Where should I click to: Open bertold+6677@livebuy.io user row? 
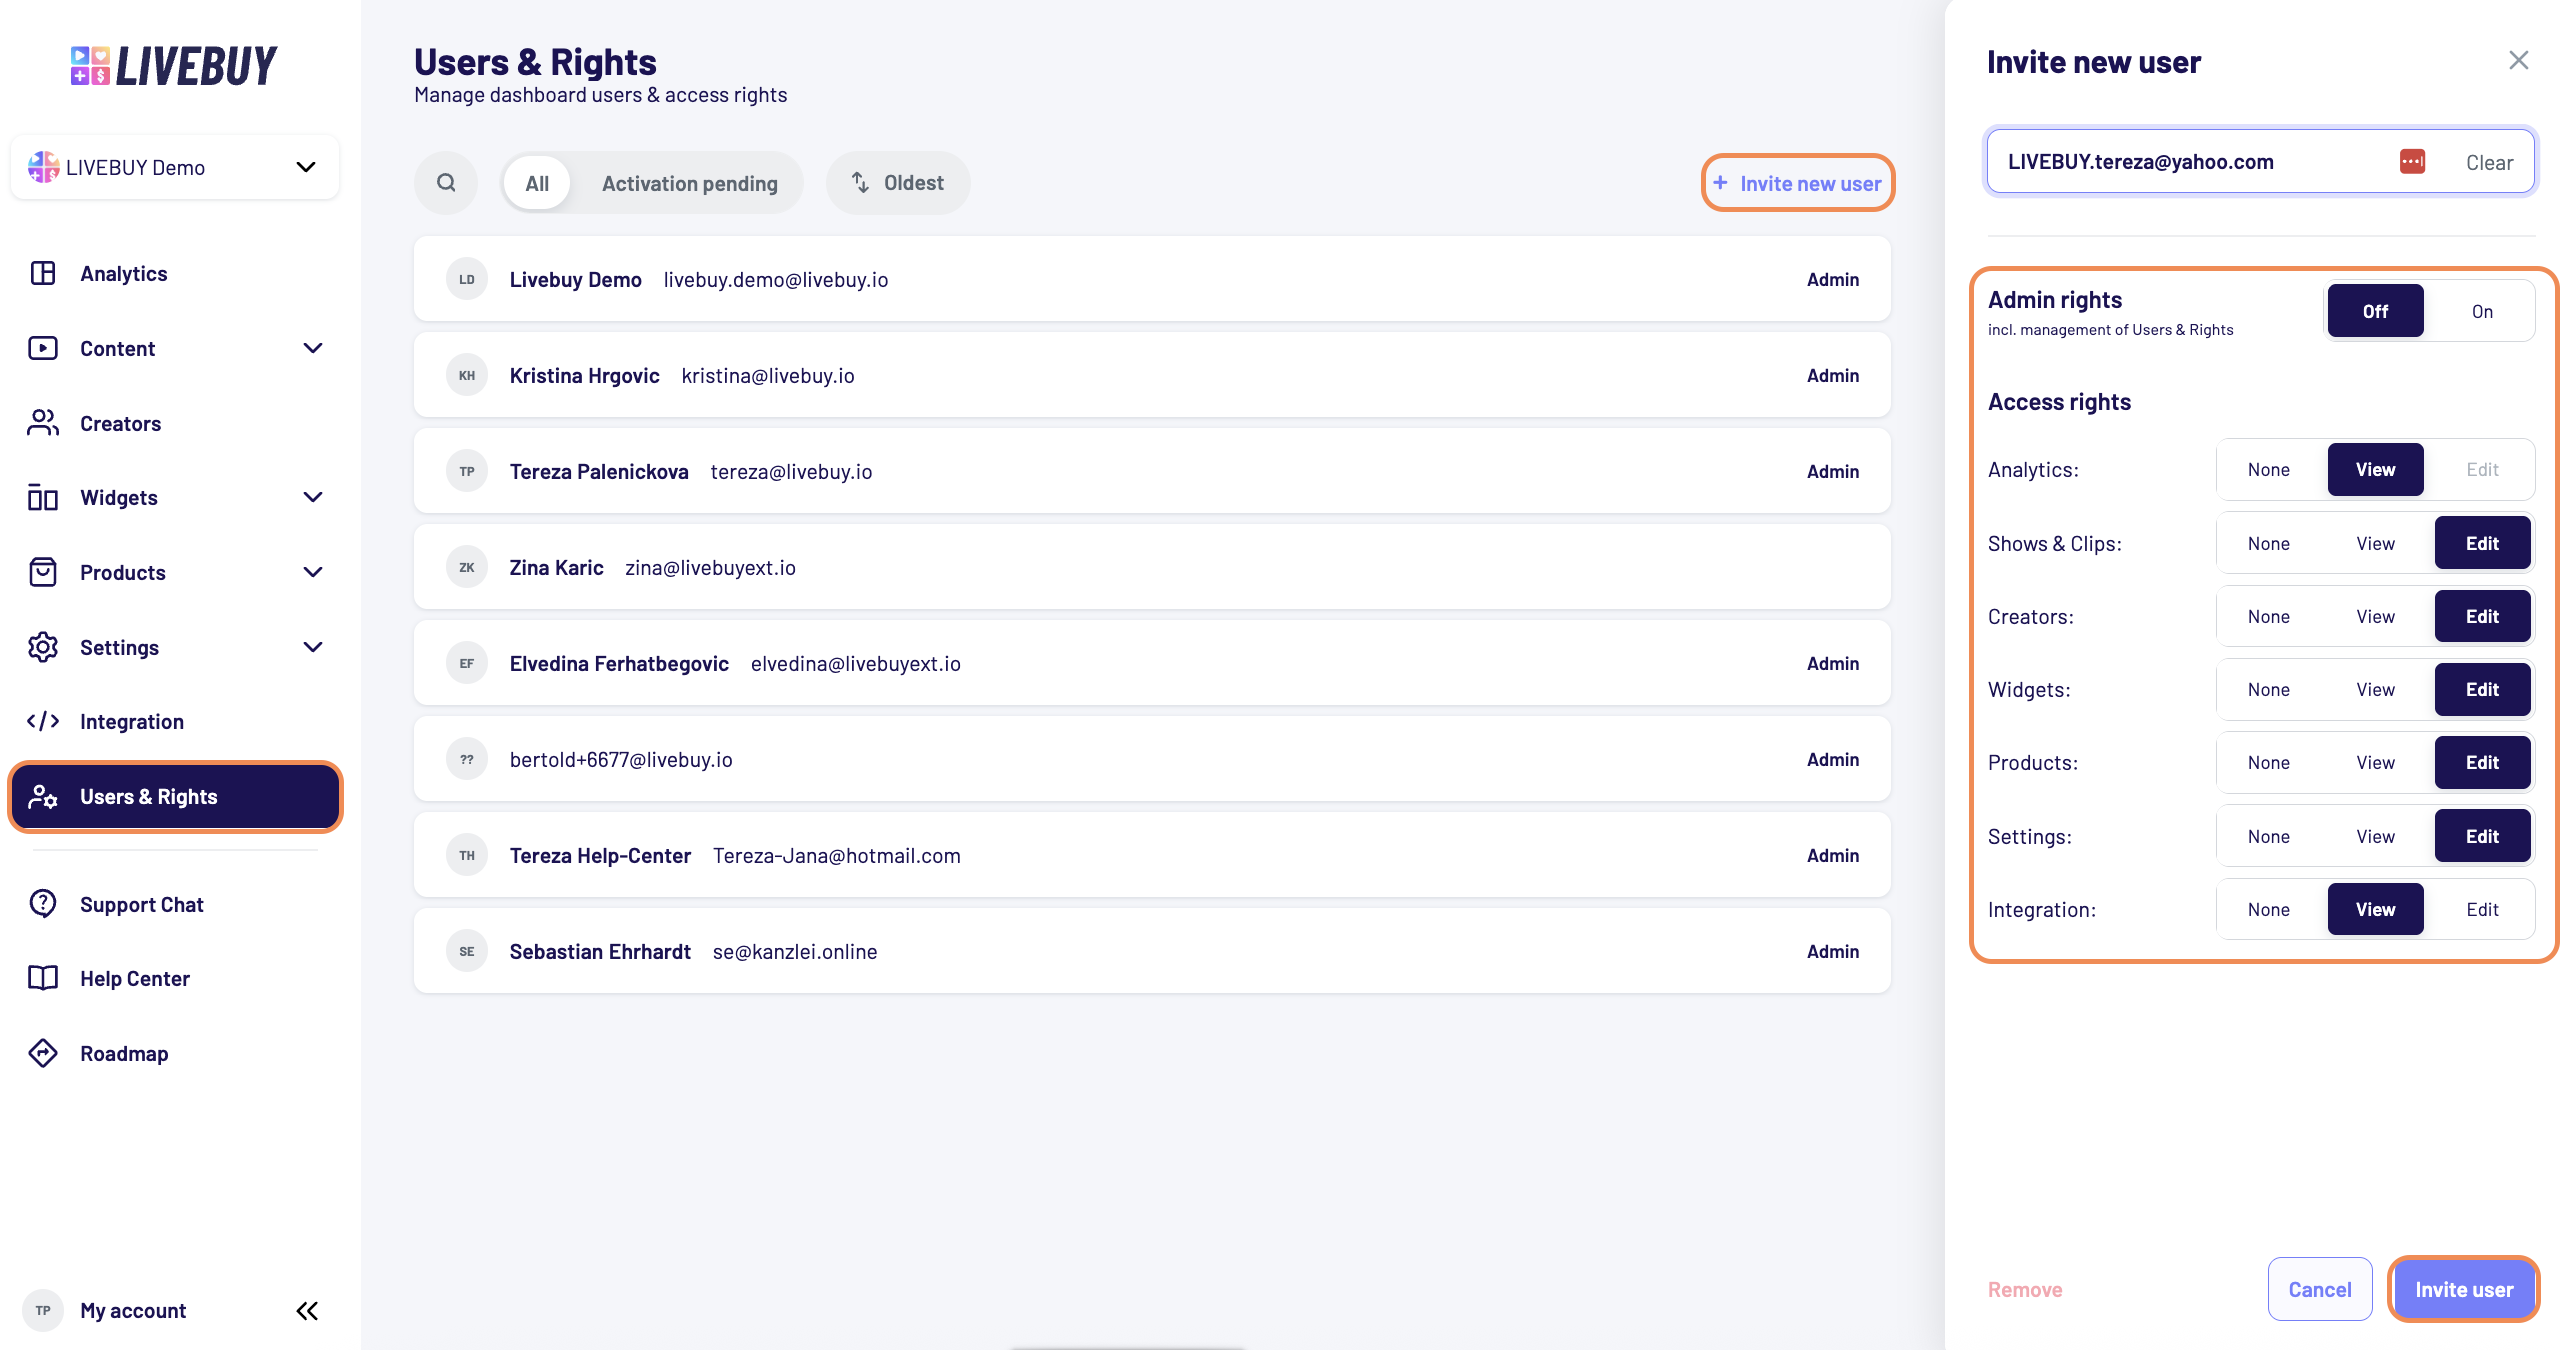coord(1152,759)
